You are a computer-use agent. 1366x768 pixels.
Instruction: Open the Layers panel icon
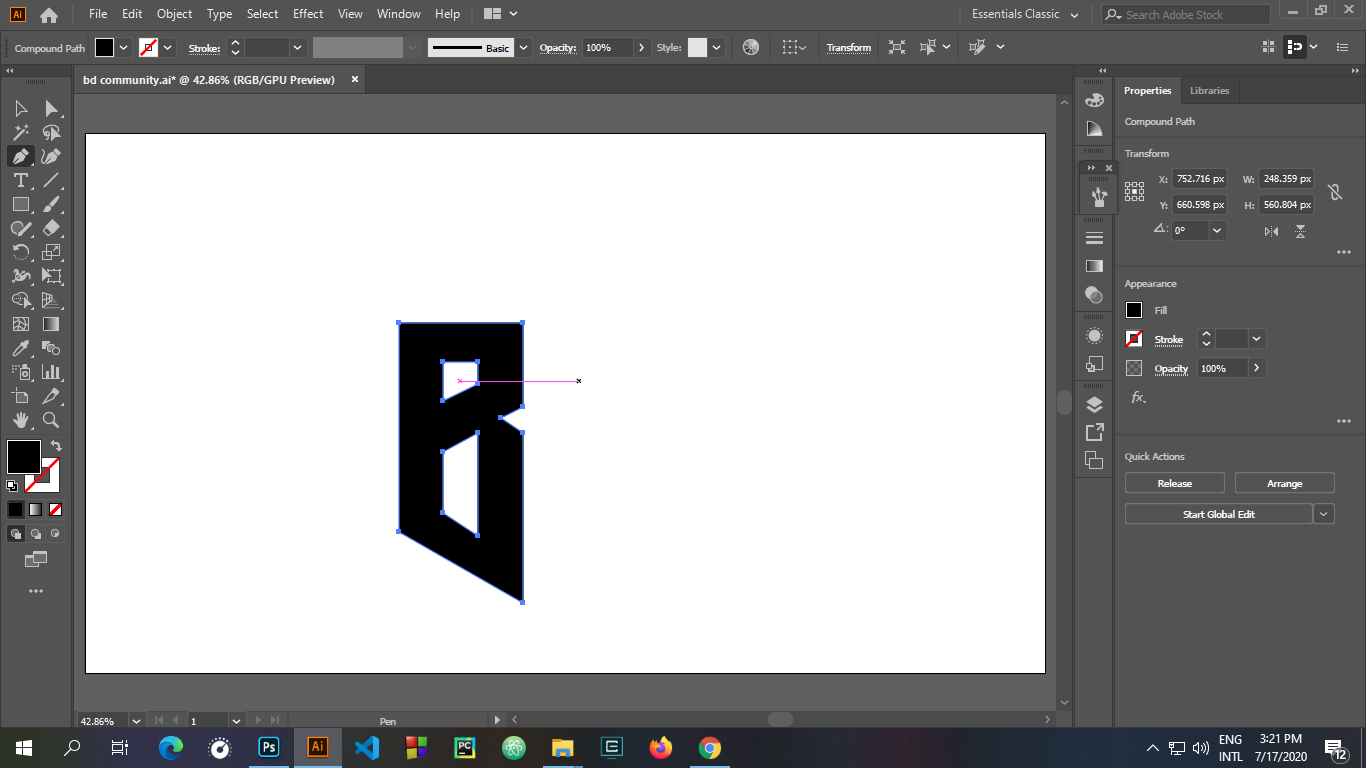pos(1094,404)
